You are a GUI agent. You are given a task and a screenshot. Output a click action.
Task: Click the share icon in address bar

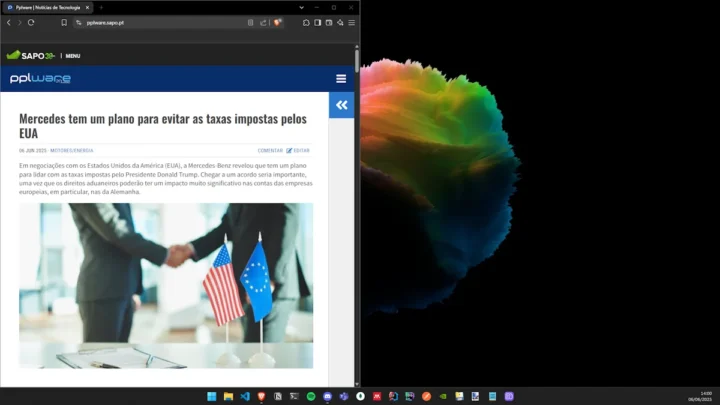(263, 22)
